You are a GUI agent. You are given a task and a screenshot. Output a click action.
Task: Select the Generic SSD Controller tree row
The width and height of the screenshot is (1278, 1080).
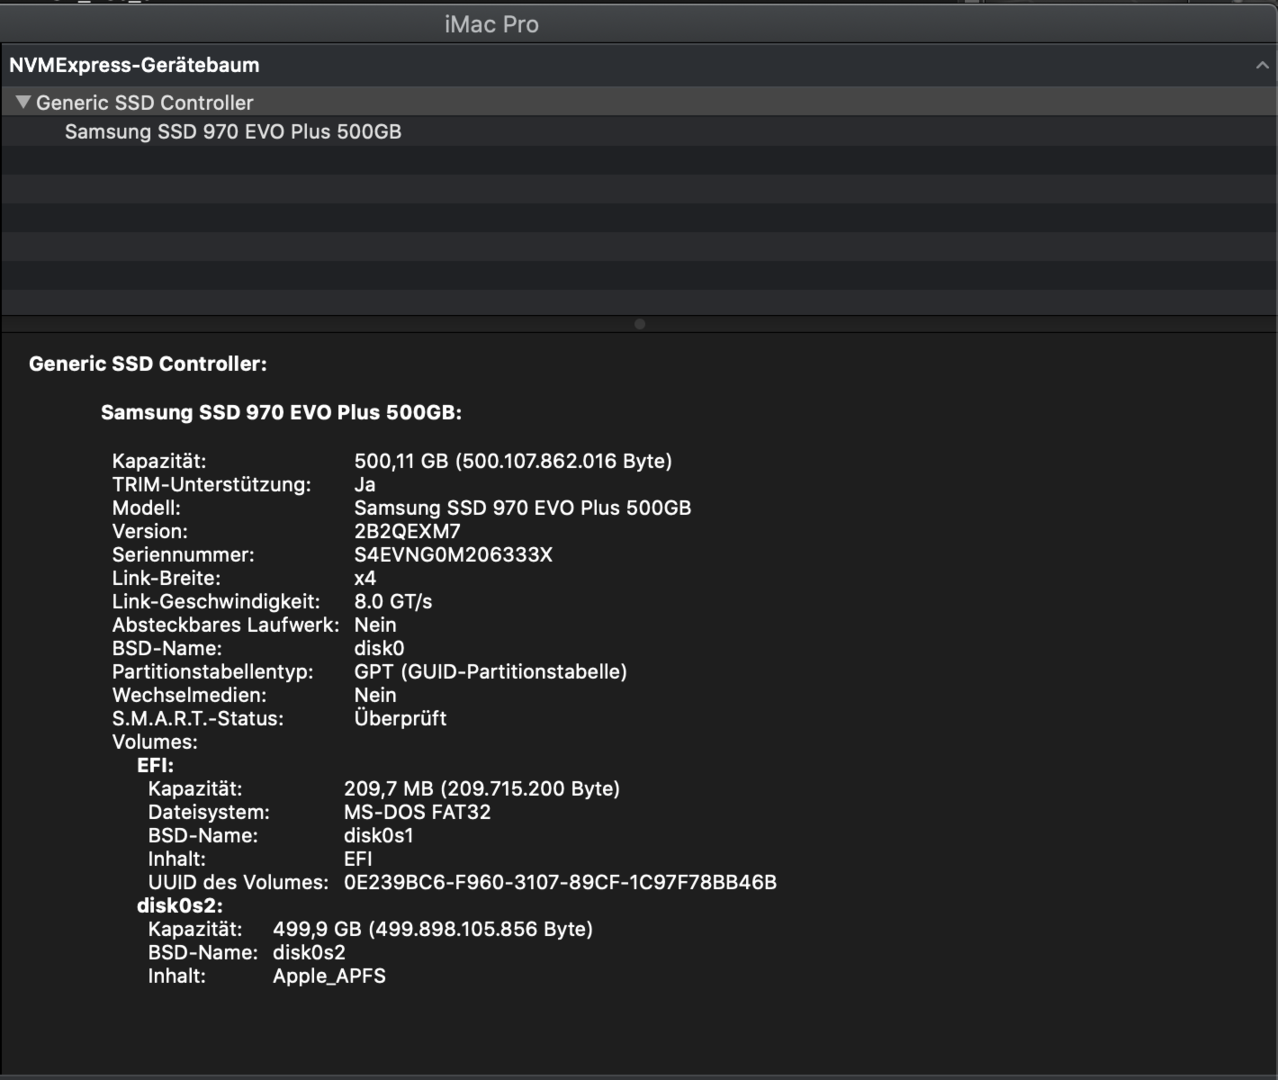coord(145,102)
